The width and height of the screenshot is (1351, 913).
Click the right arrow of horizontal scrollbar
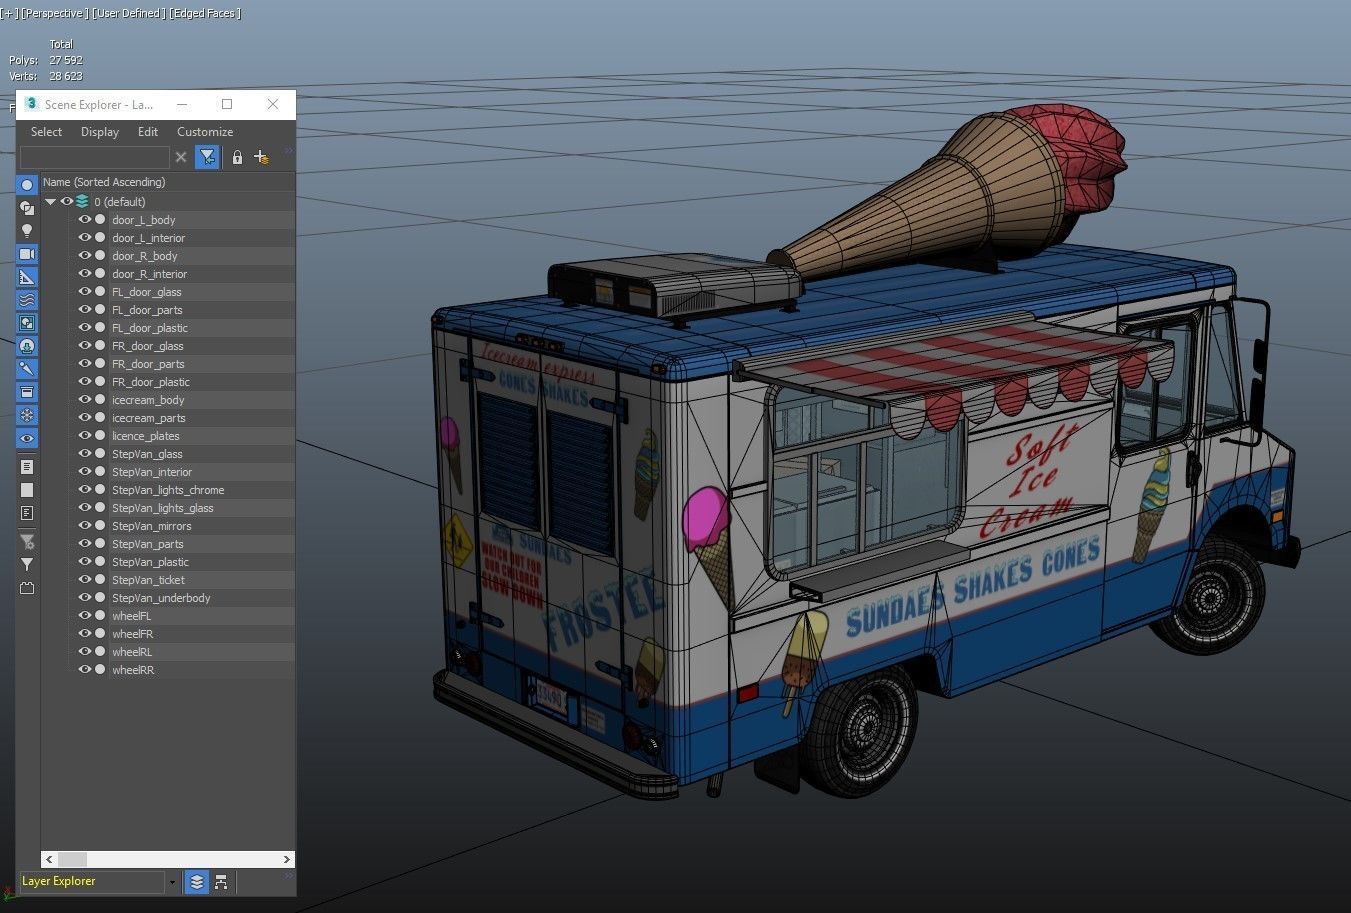[286, 859]
